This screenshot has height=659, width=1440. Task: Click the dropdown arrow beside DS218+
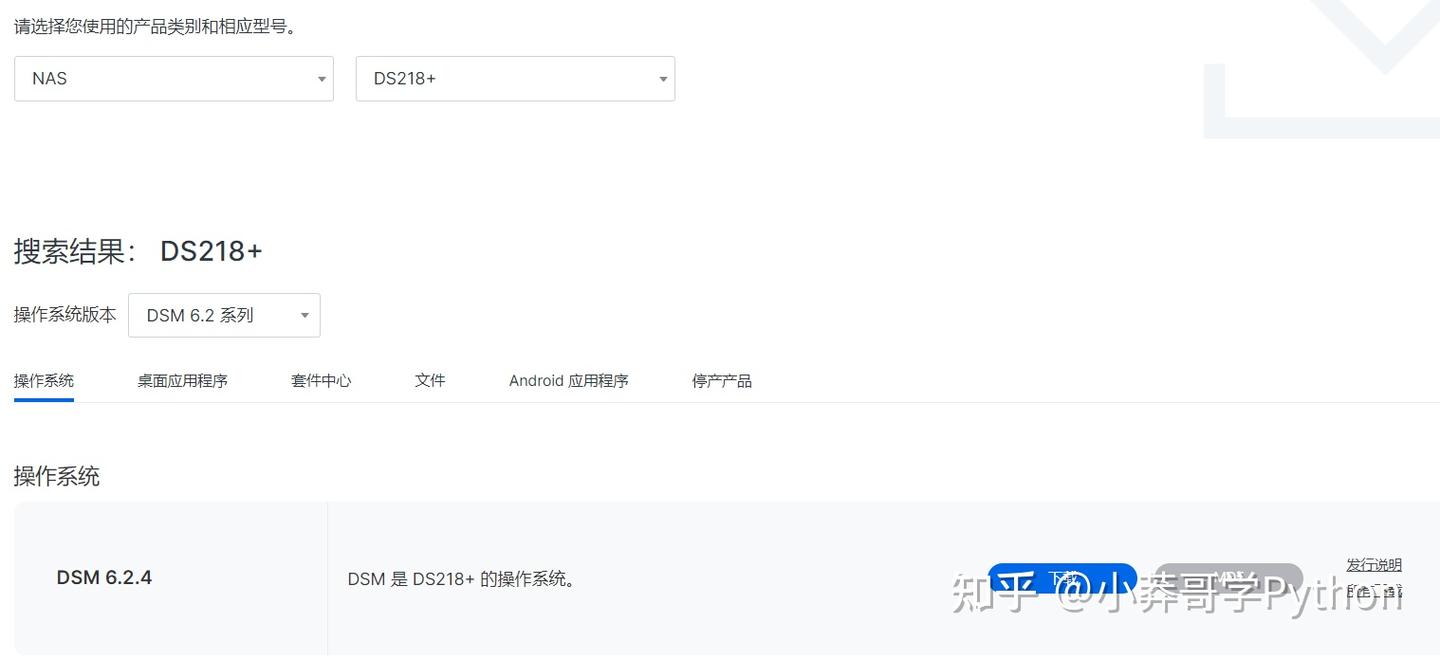coord(662,78)
